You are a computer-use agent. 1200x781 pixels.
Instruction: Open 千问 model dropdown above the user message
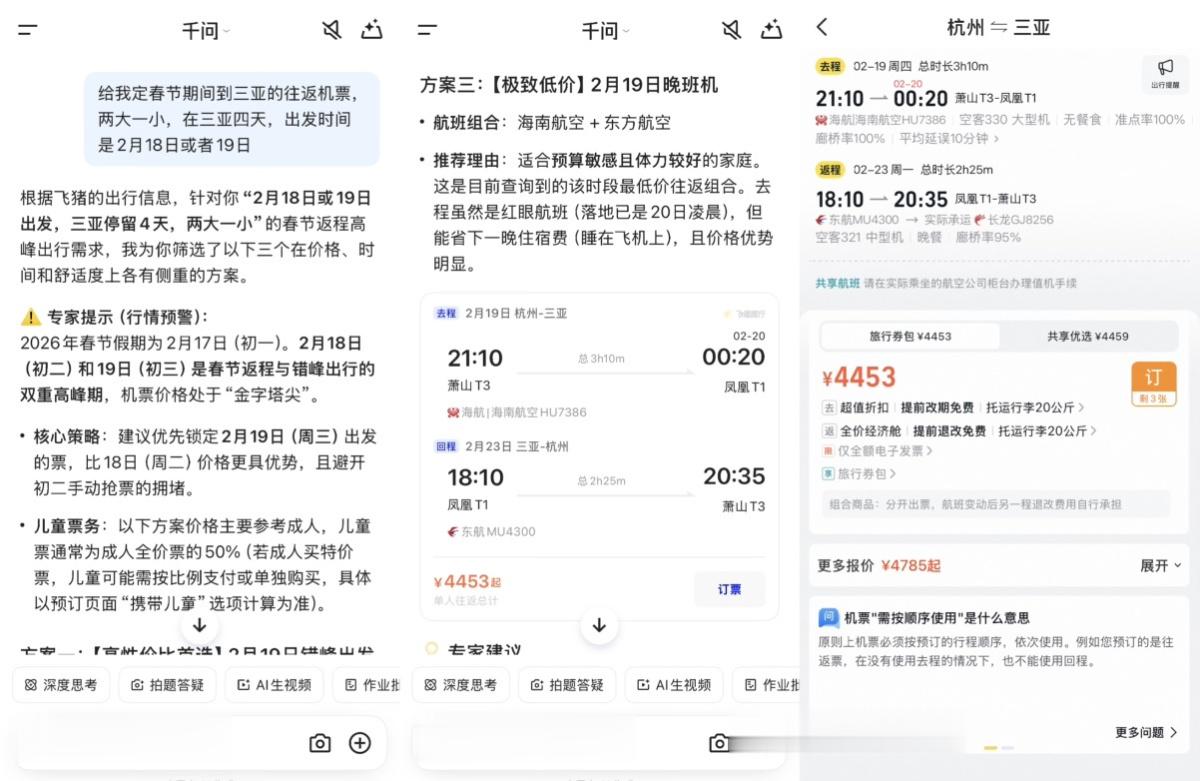(x=205, y=31)
